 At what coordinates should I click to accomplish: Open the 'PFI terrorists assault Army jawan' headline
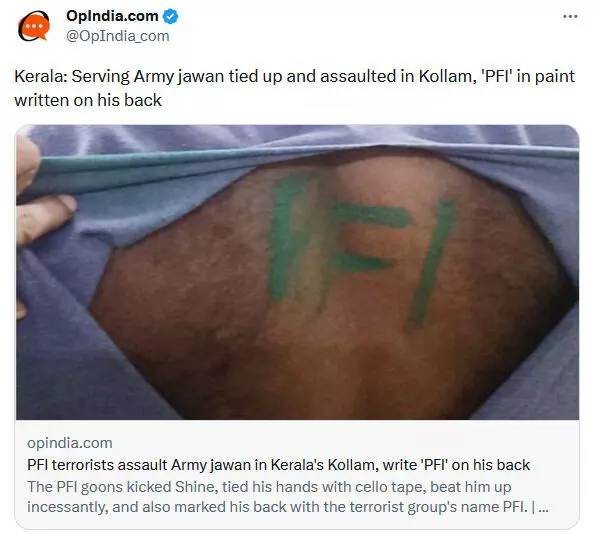pos(278,465)
